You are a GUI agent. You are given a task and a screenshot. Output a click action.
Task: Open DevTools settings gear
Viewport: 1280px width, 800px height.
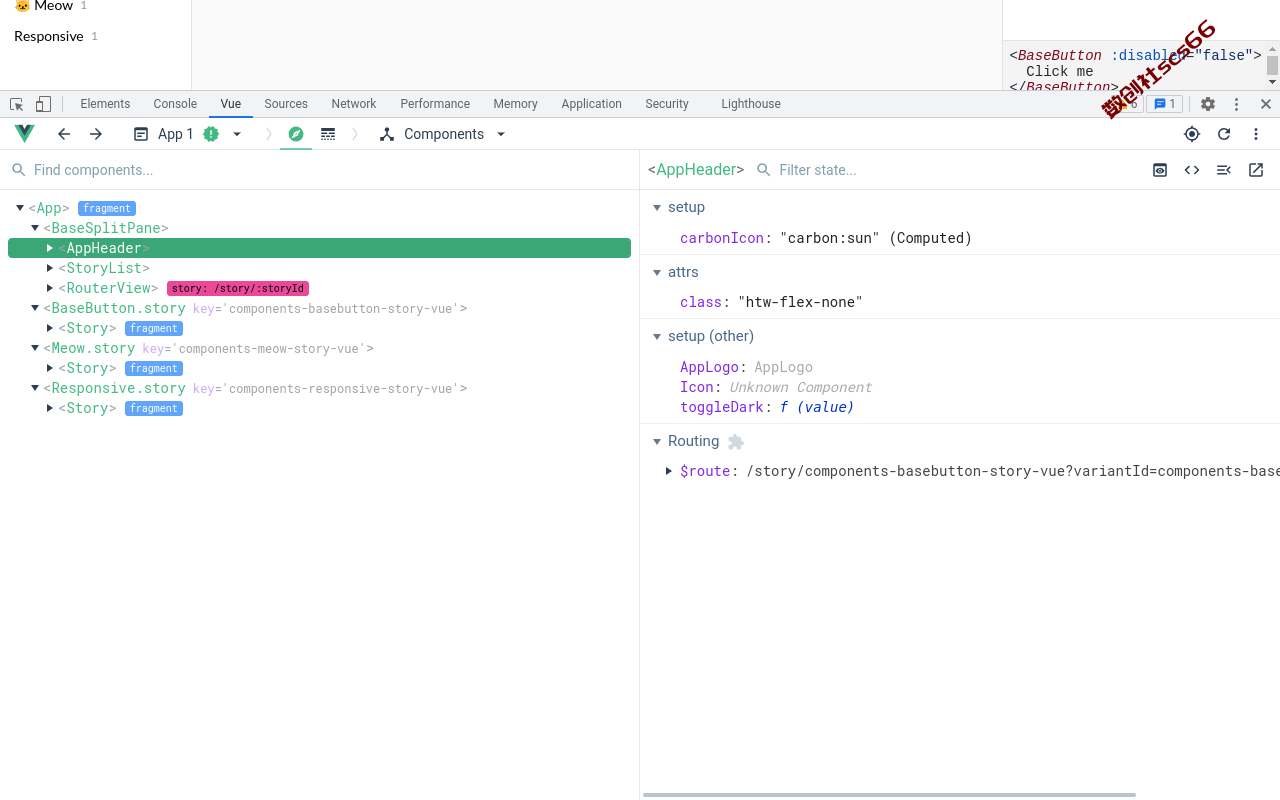click(1208, 104)
